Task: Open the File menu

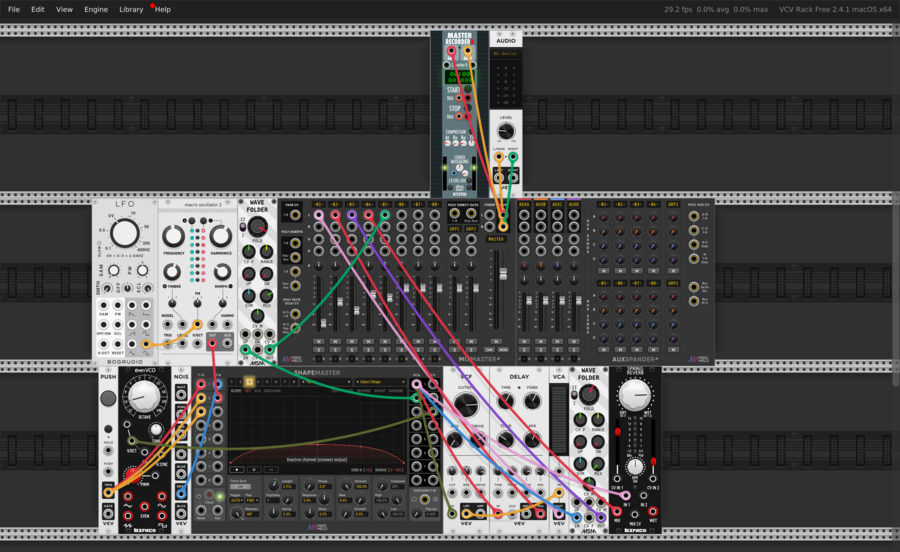Action: click(x=14, y=9)
